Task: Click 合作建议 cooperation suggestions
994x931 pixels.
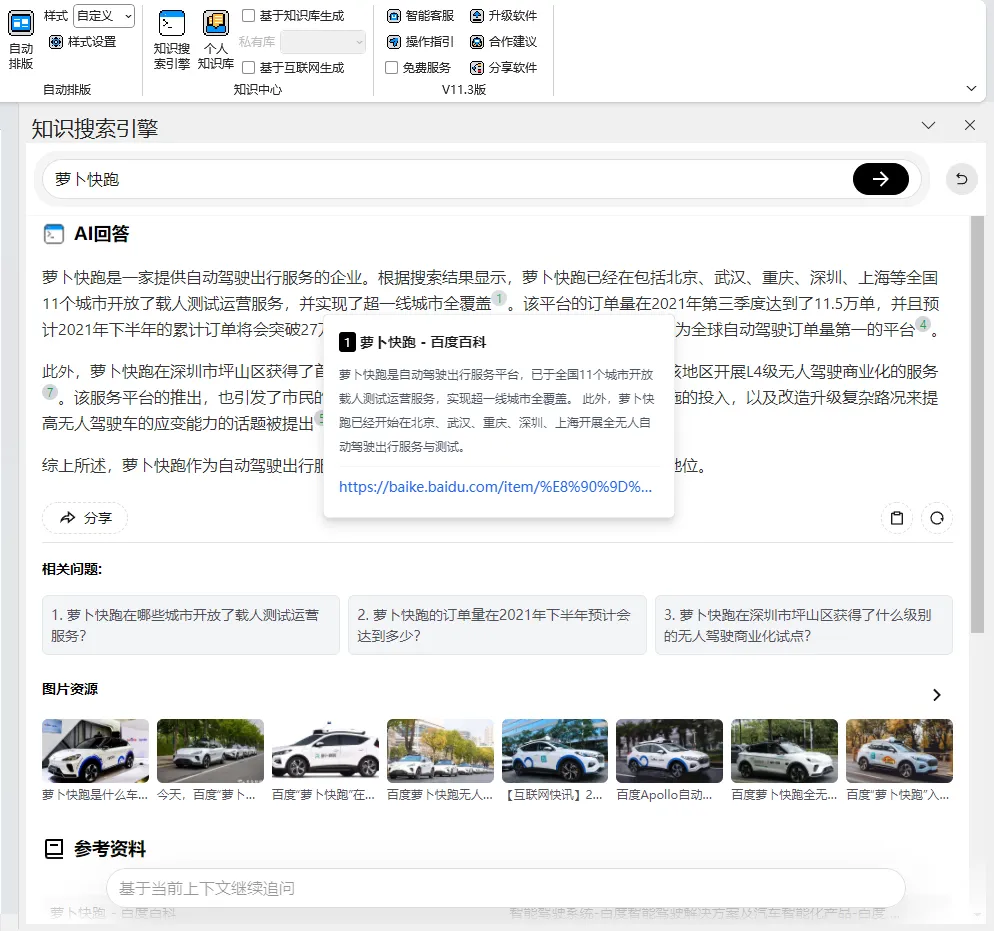Action: (x=504, y=42)
